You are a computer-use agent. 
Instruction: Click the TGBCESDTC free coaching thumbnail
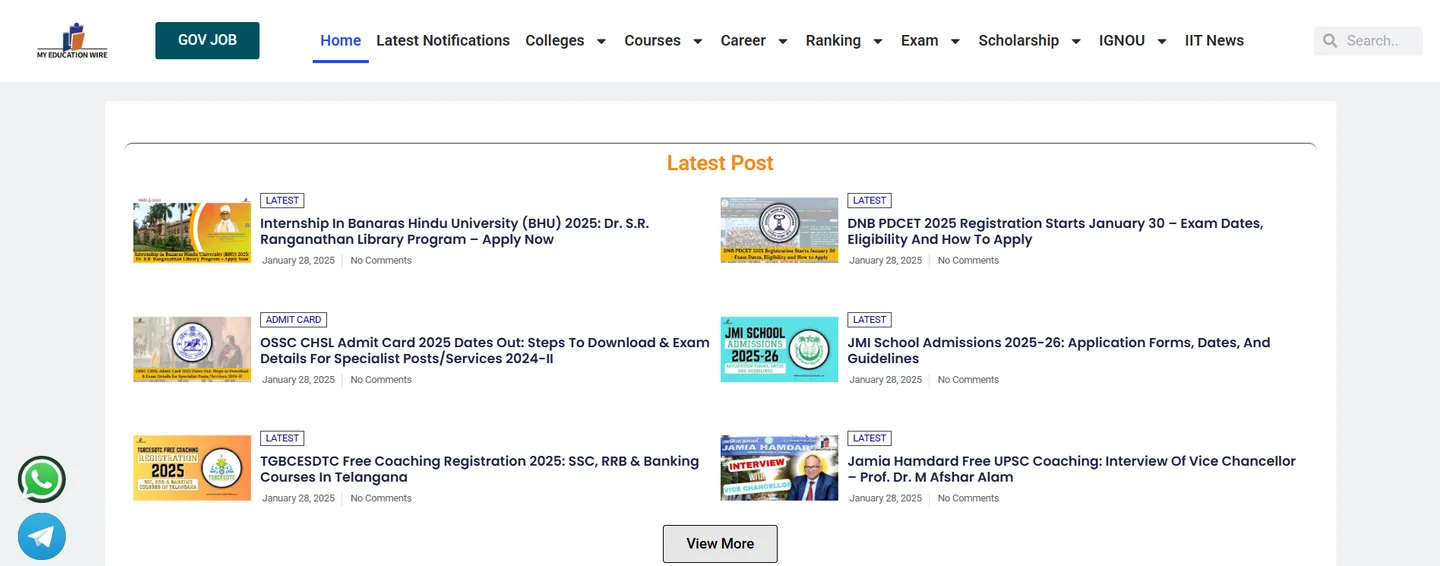tap(192, 468)
